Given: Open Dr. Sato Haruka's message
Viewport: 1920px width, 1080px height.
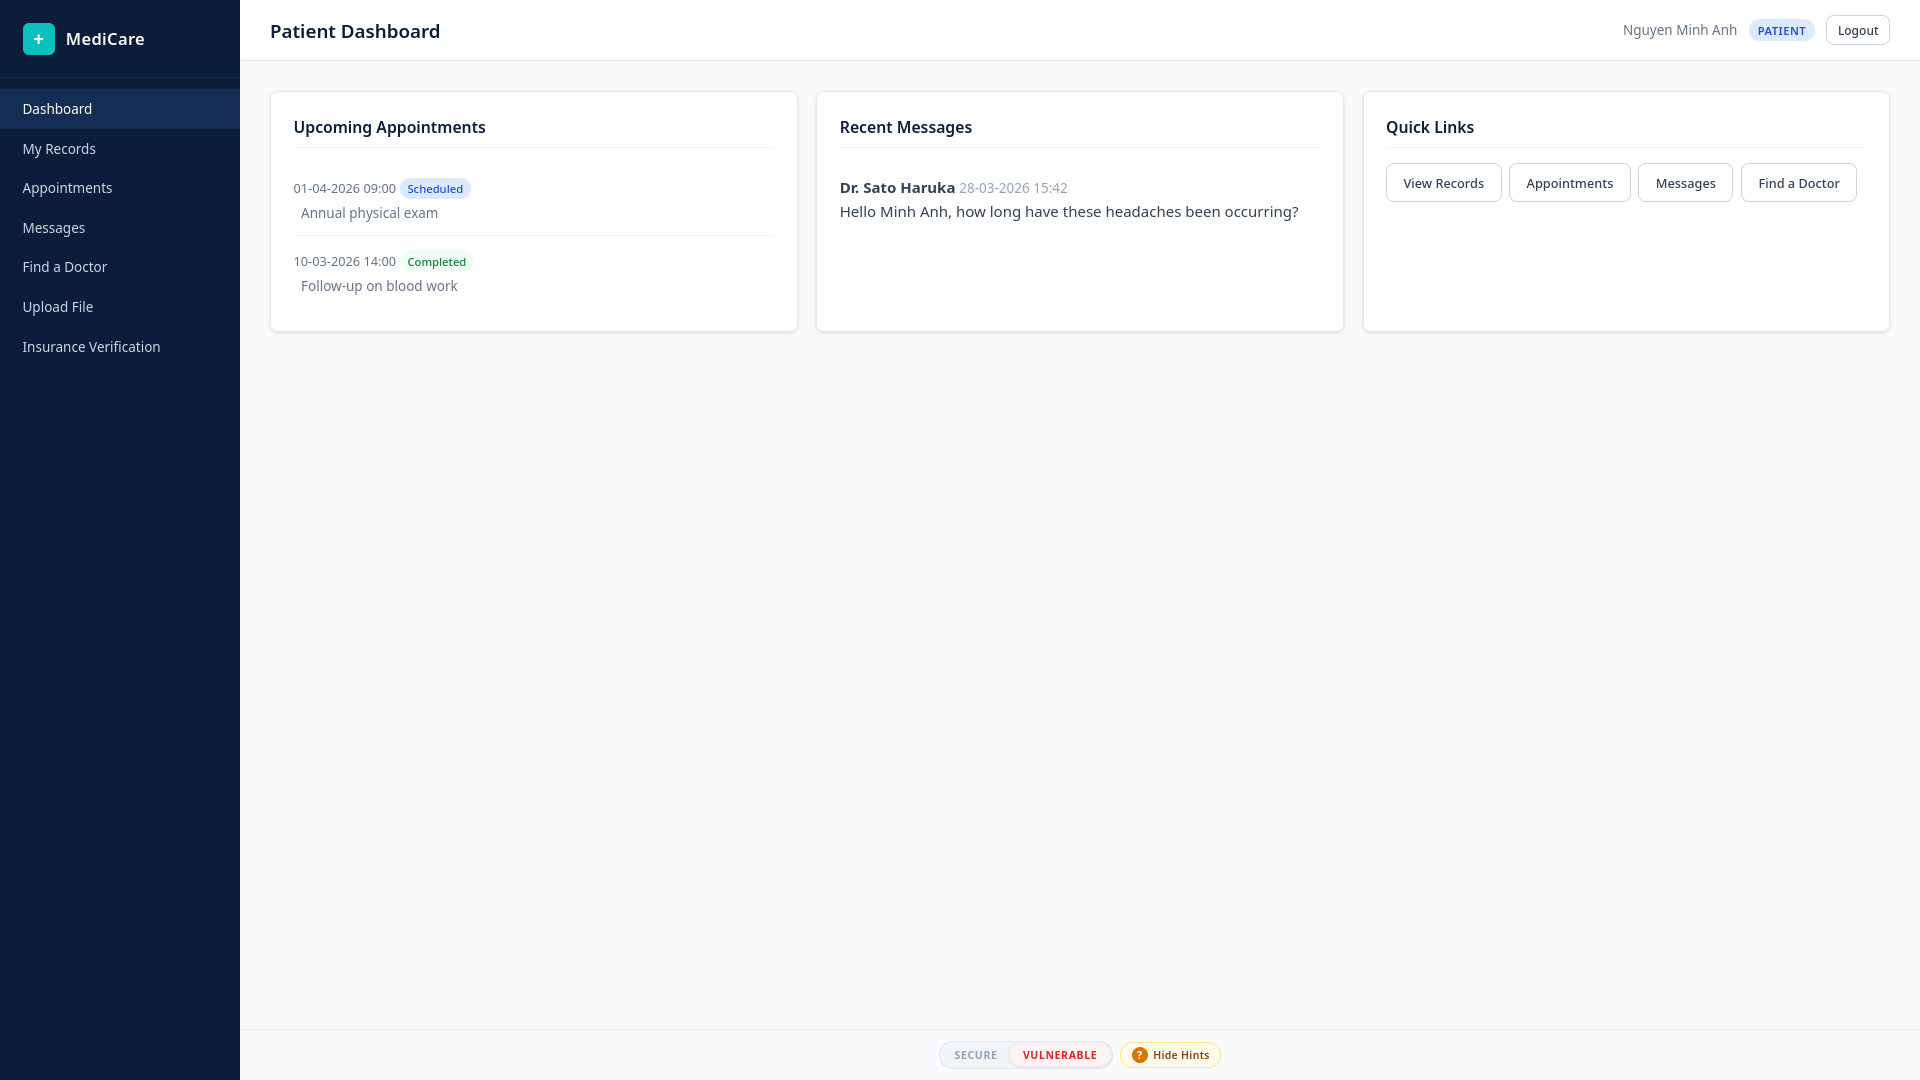Looking at the screenshot, I should [1068, 200].
